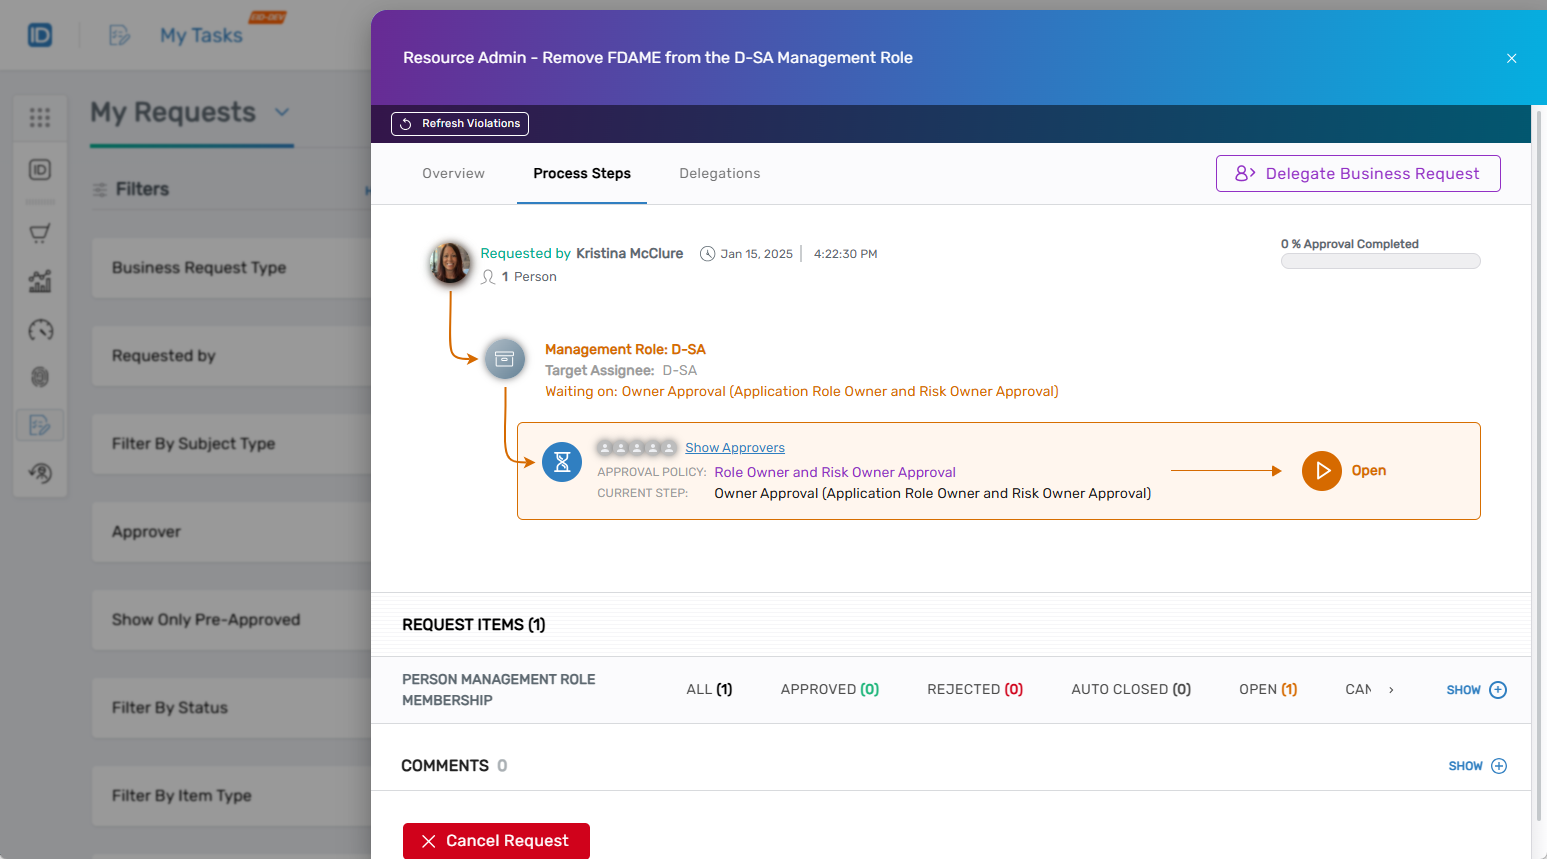Expand the Comments section via SHOW

click(x=1477, y=765)
